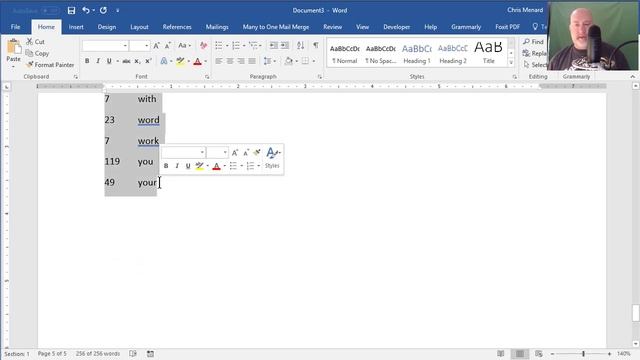Toggle Bold in the mini toolbar
Viewport: 640px width, 360px height.
coord(166,166)
